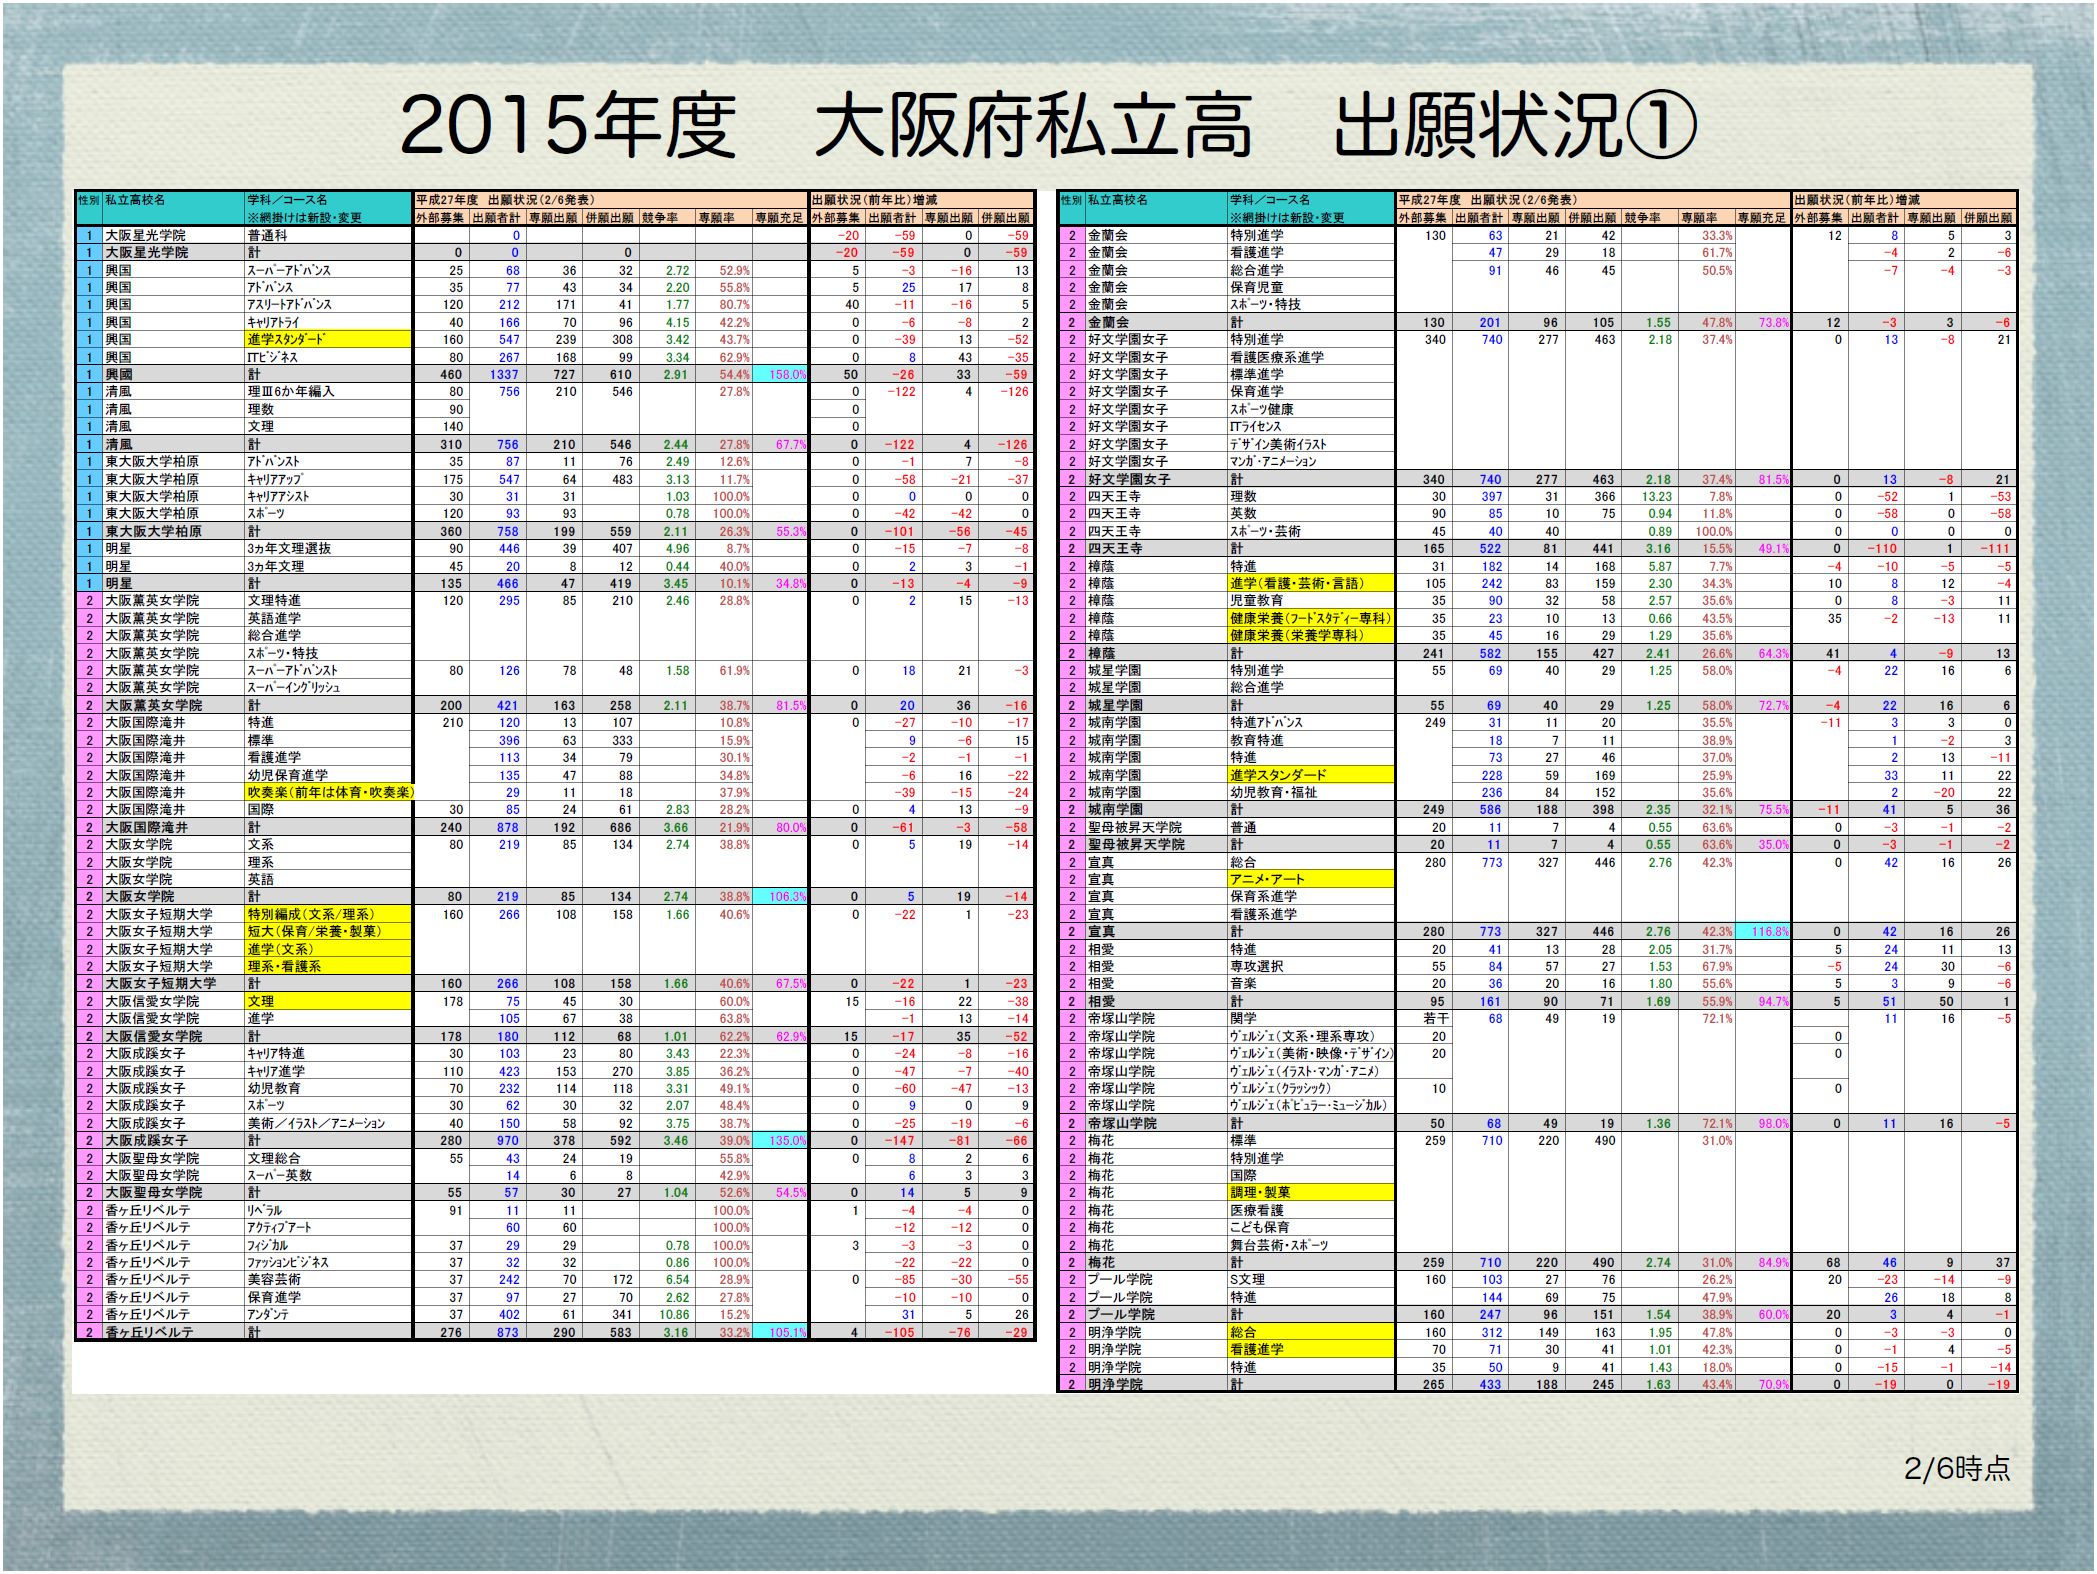This screenshot has height=1574, width=2097.
Task: Click the highlighted '158.0%' cell
Action: point(780,374)
